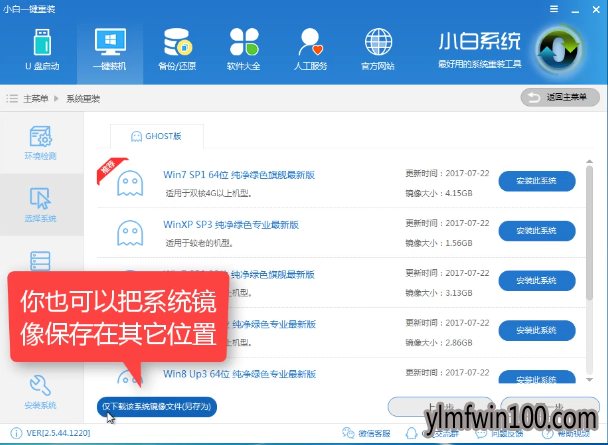The image size is (608, 445).
Task: Install the system sized 3.13GB
Action: click(537, 281)
